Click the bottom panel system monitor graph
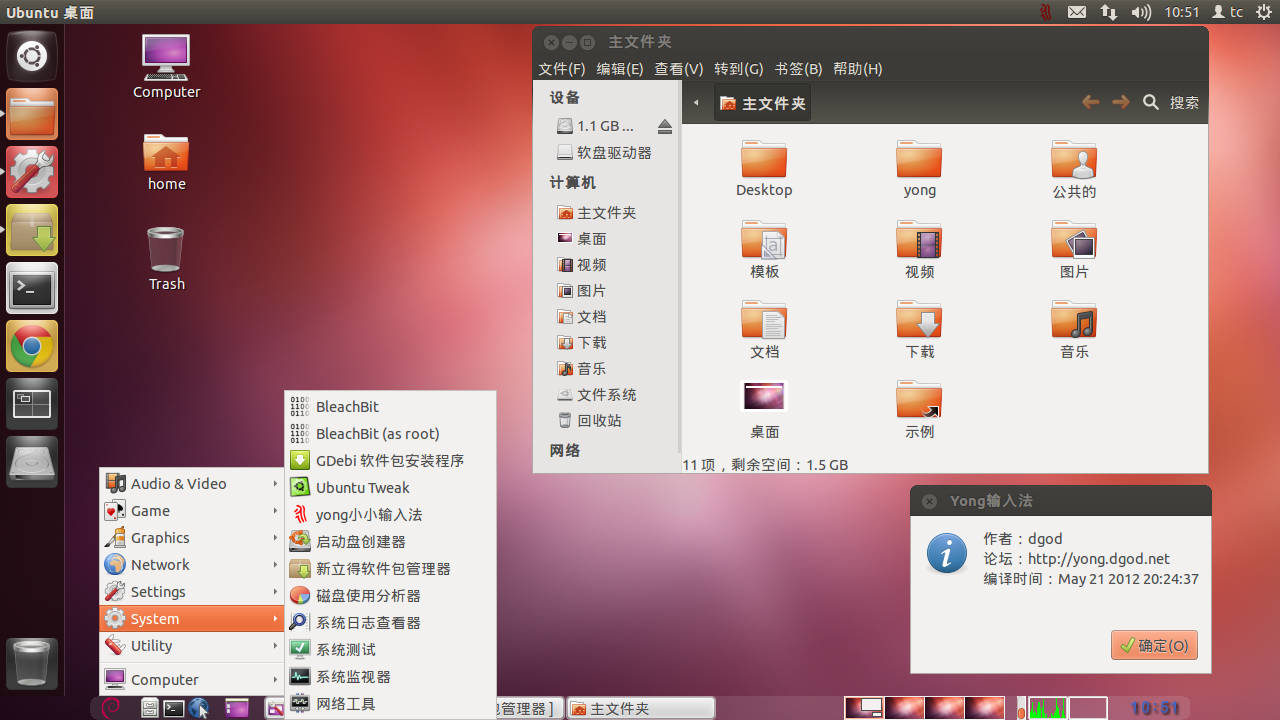 [1047, 708]
